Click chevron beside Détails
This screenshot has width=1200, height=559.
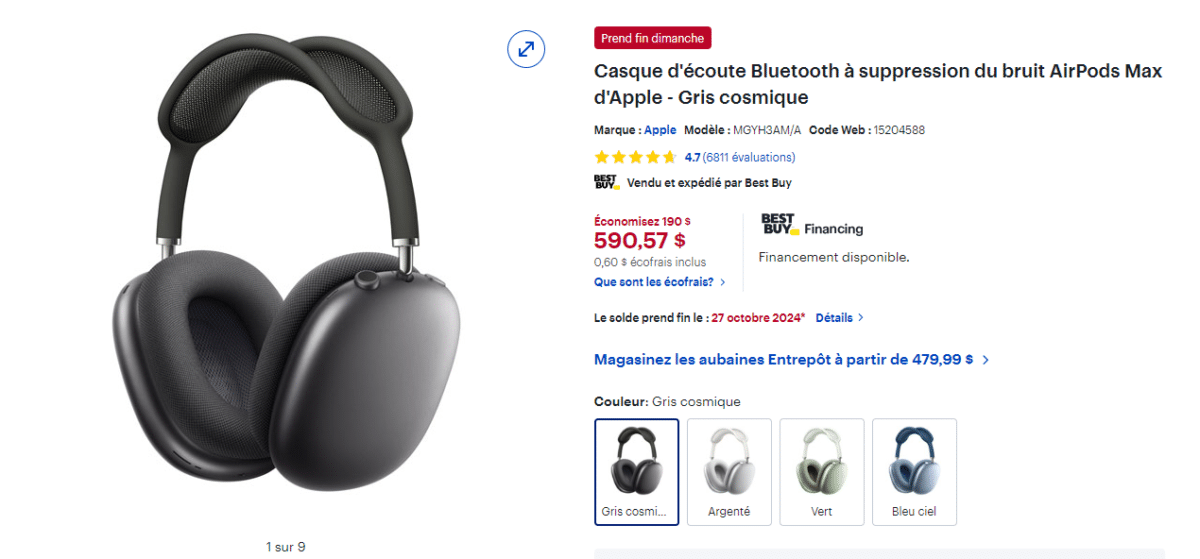coord(861,318)
